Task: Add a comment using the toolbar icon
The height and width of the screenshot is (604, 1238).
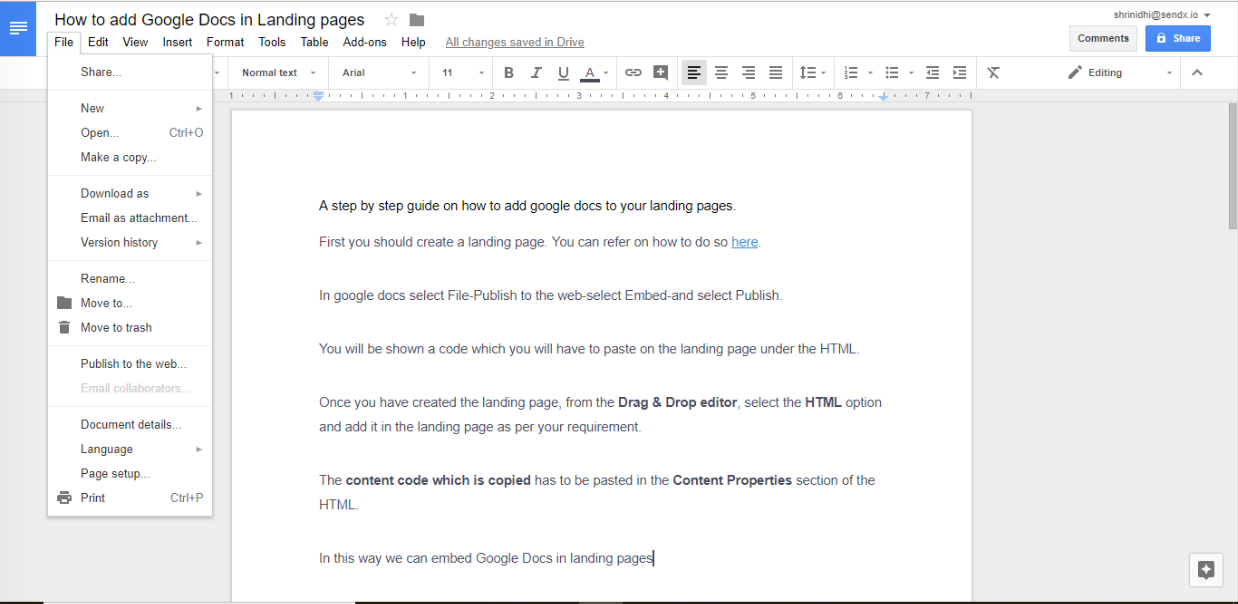Action: pos(660,73)
